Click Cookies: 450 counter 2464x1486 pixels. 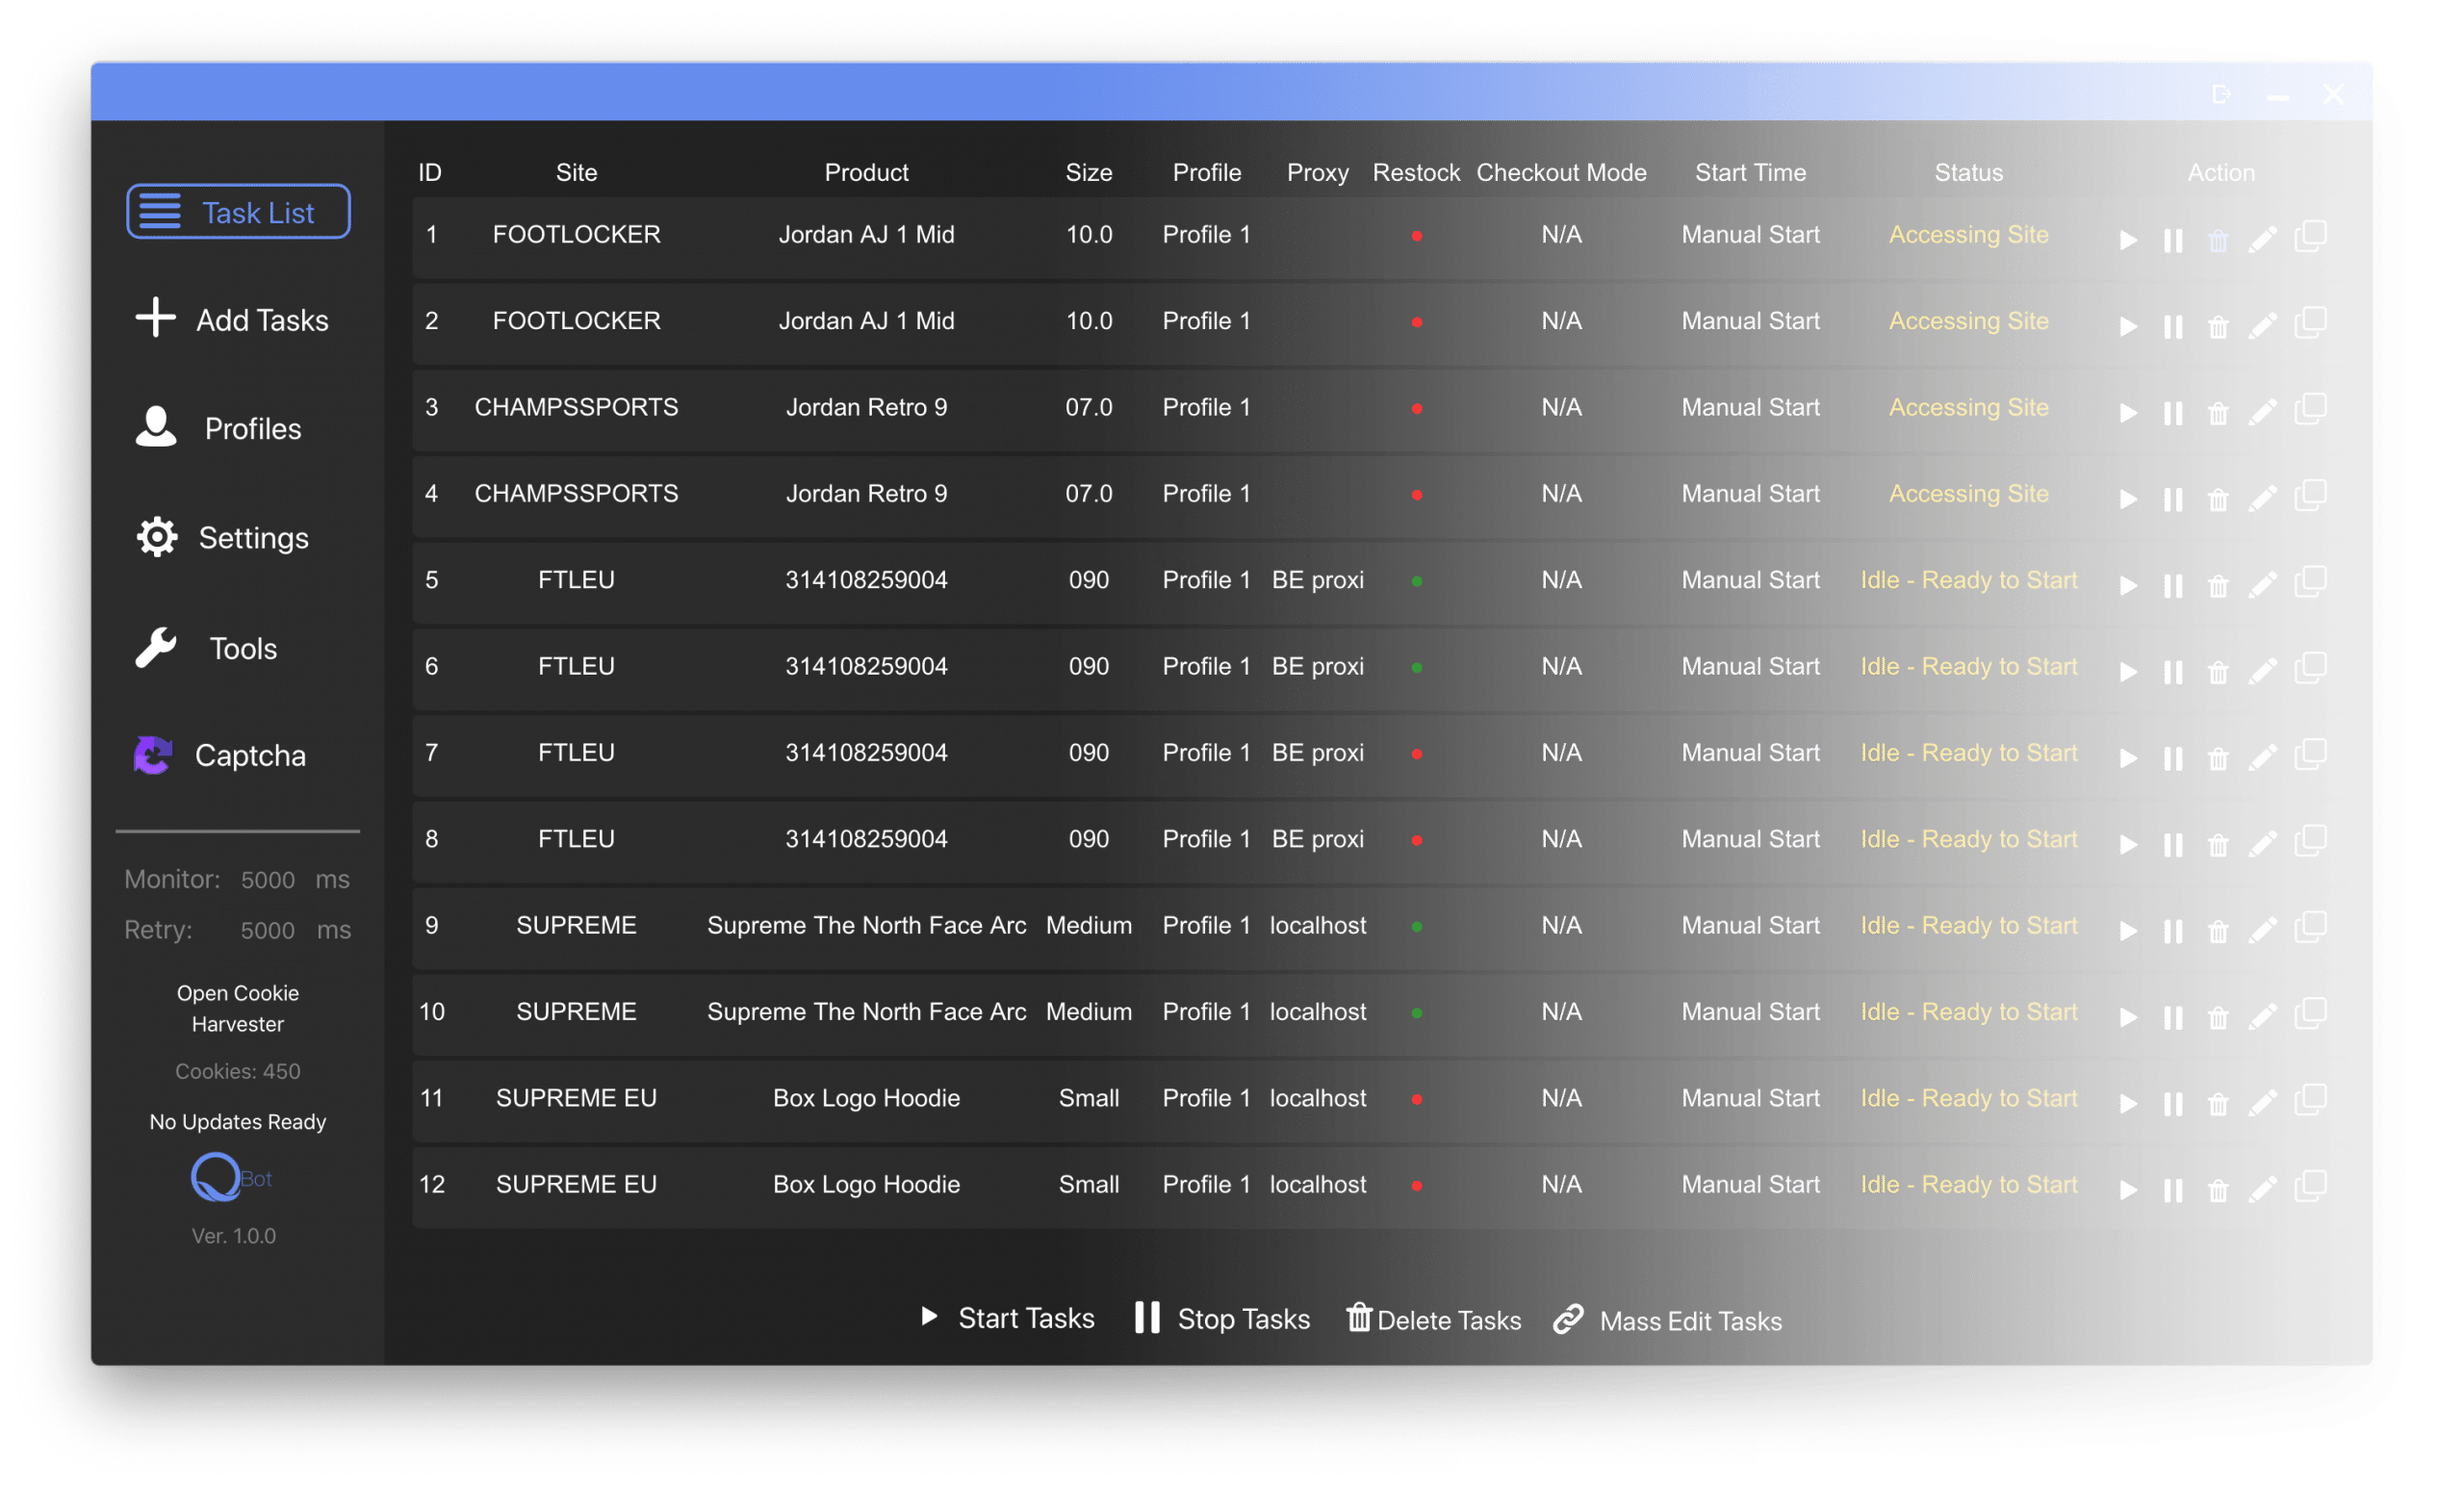point(238,1071)
